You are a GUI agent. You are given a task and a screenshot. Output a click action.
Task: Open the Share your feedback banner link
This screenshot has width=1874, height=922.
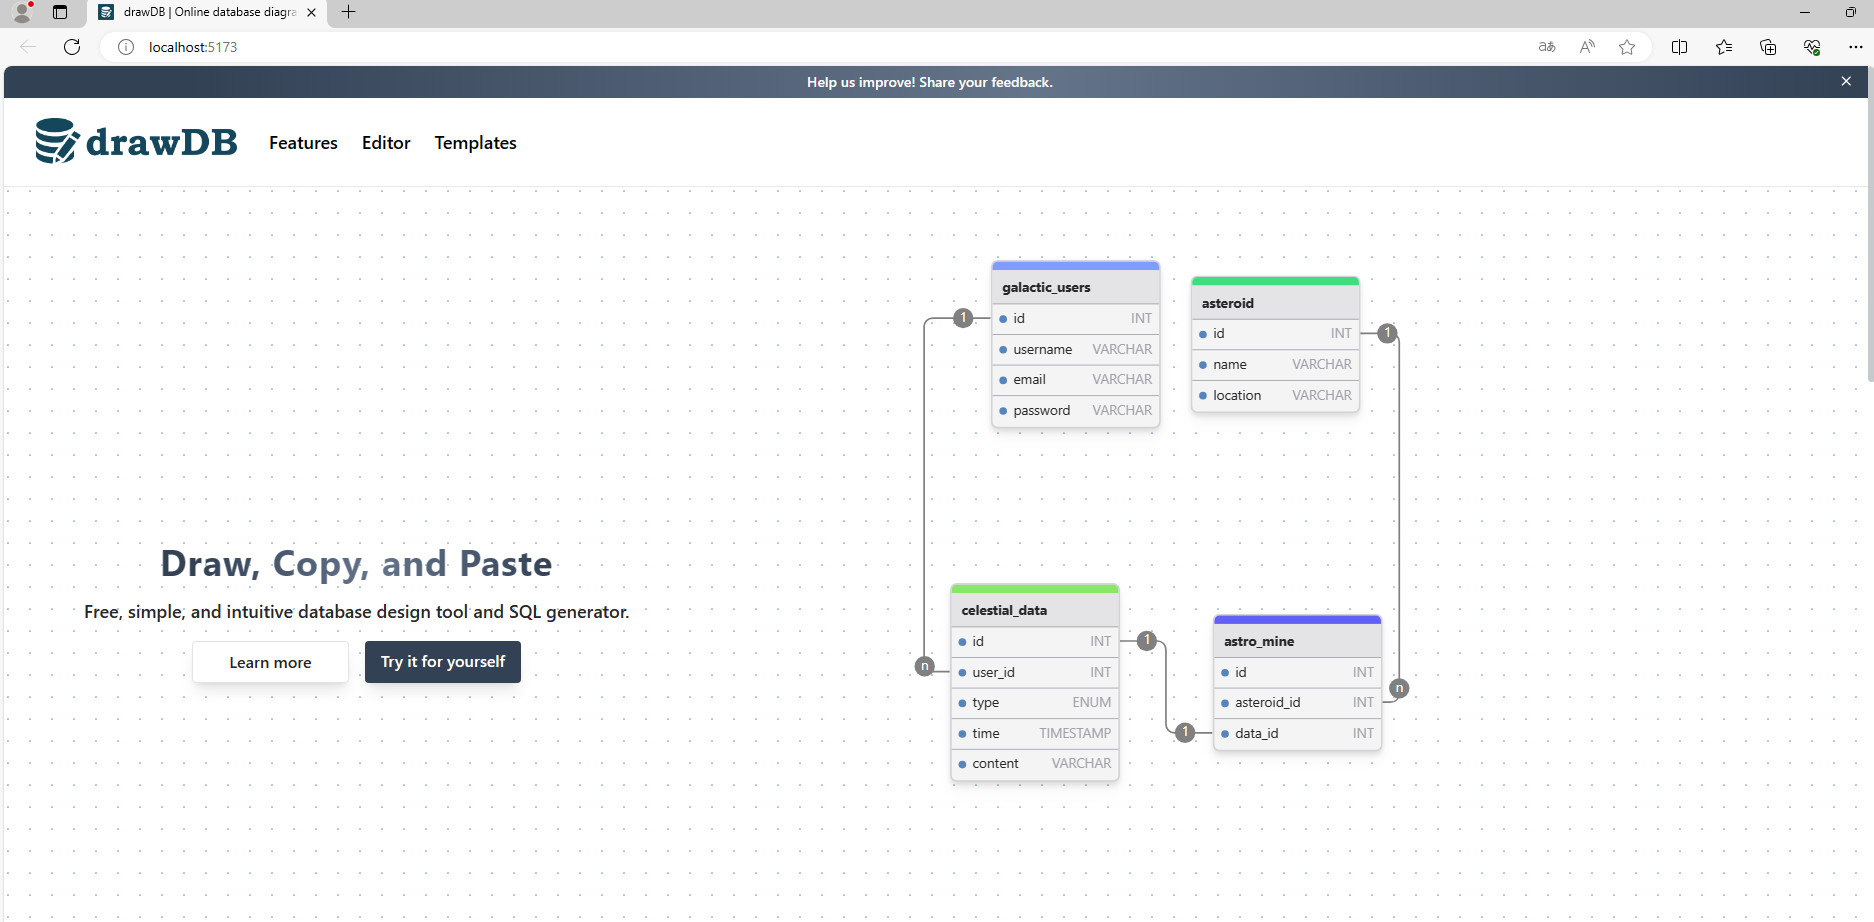tap(930, 82)
